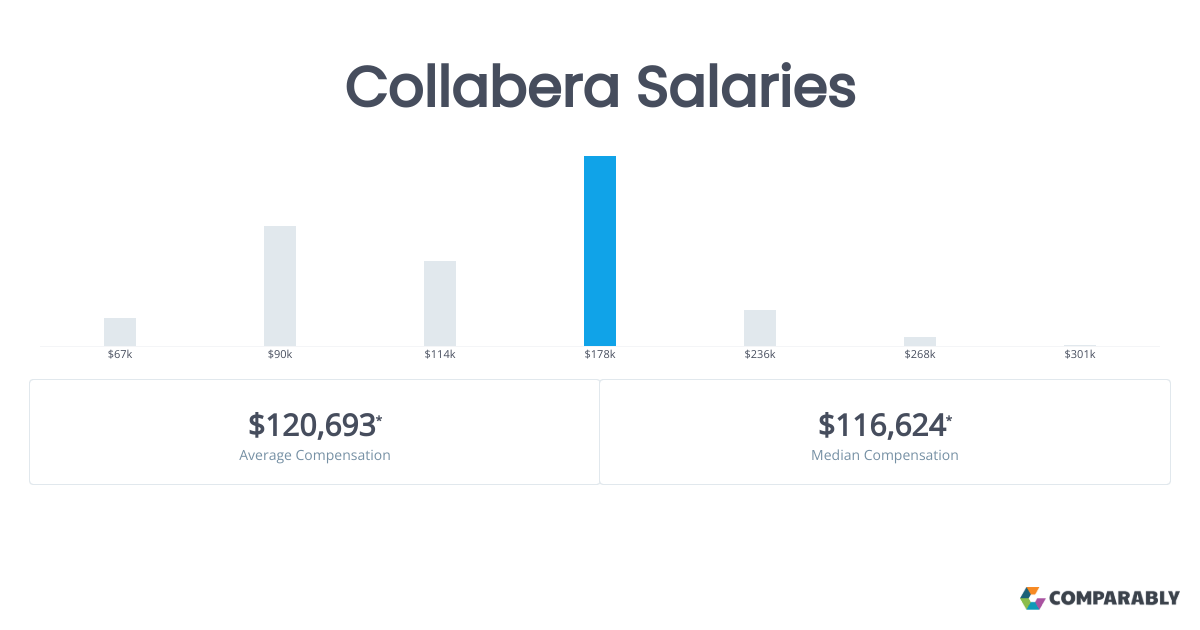Image resolution: width=1200 pixels, height=630 pixels.
Task: Select the small $268k salary bar
Action: (920, 341)
